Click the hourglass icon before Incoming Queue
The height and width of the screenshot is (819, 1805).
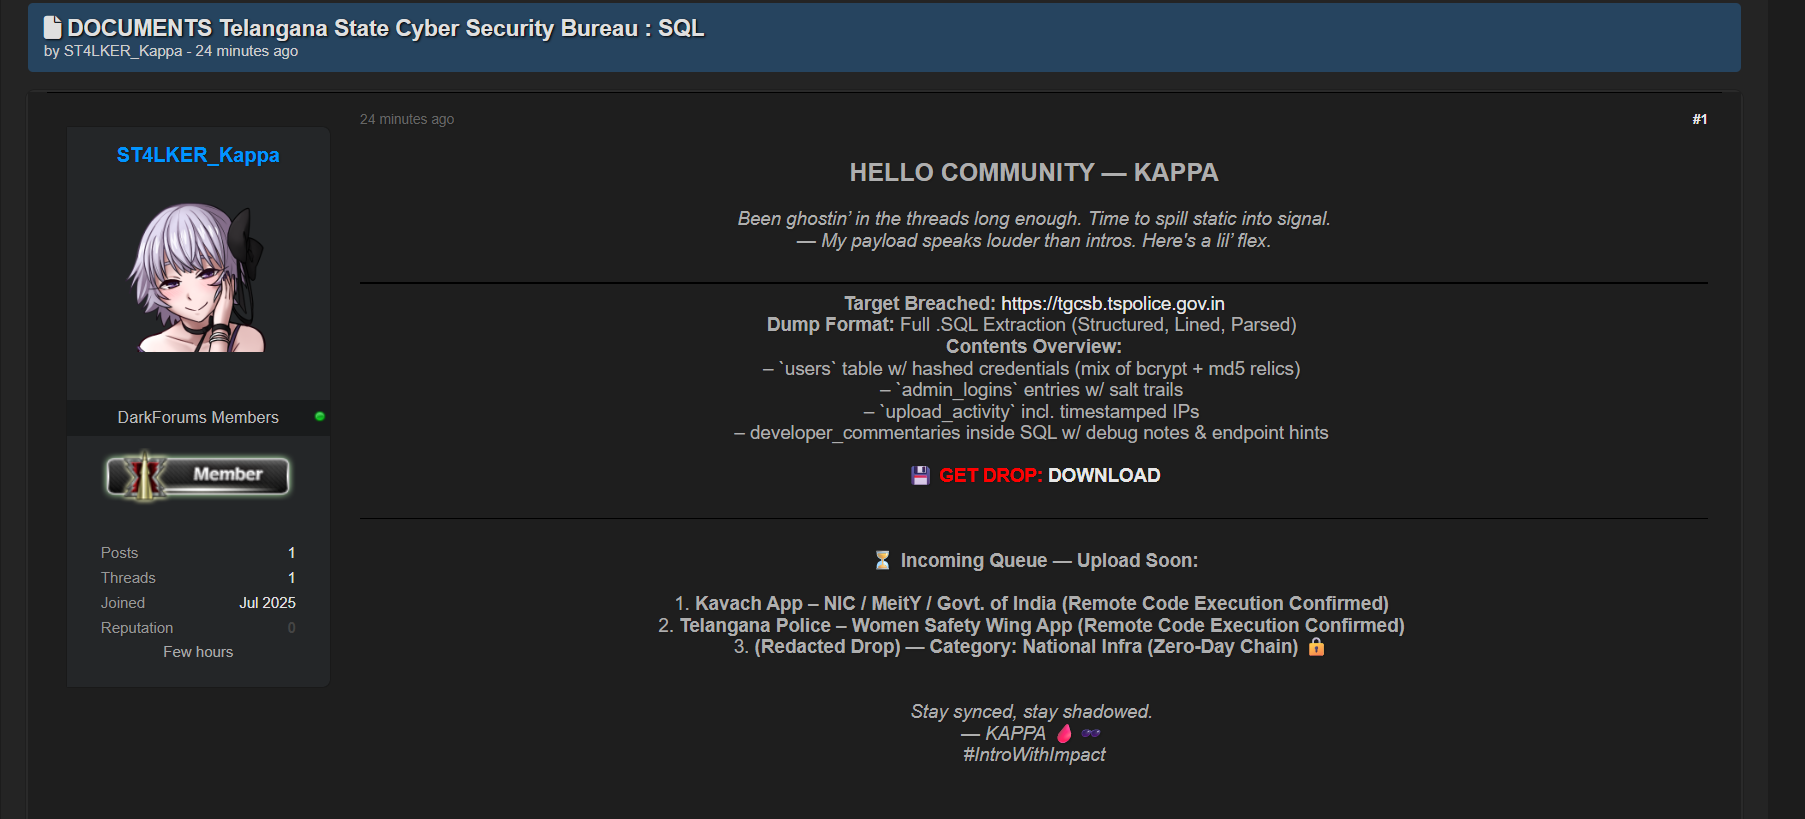(x=882, y=561)
